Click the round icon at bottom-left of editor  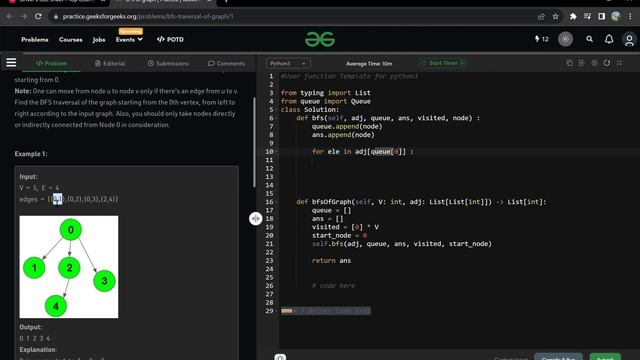280,357
